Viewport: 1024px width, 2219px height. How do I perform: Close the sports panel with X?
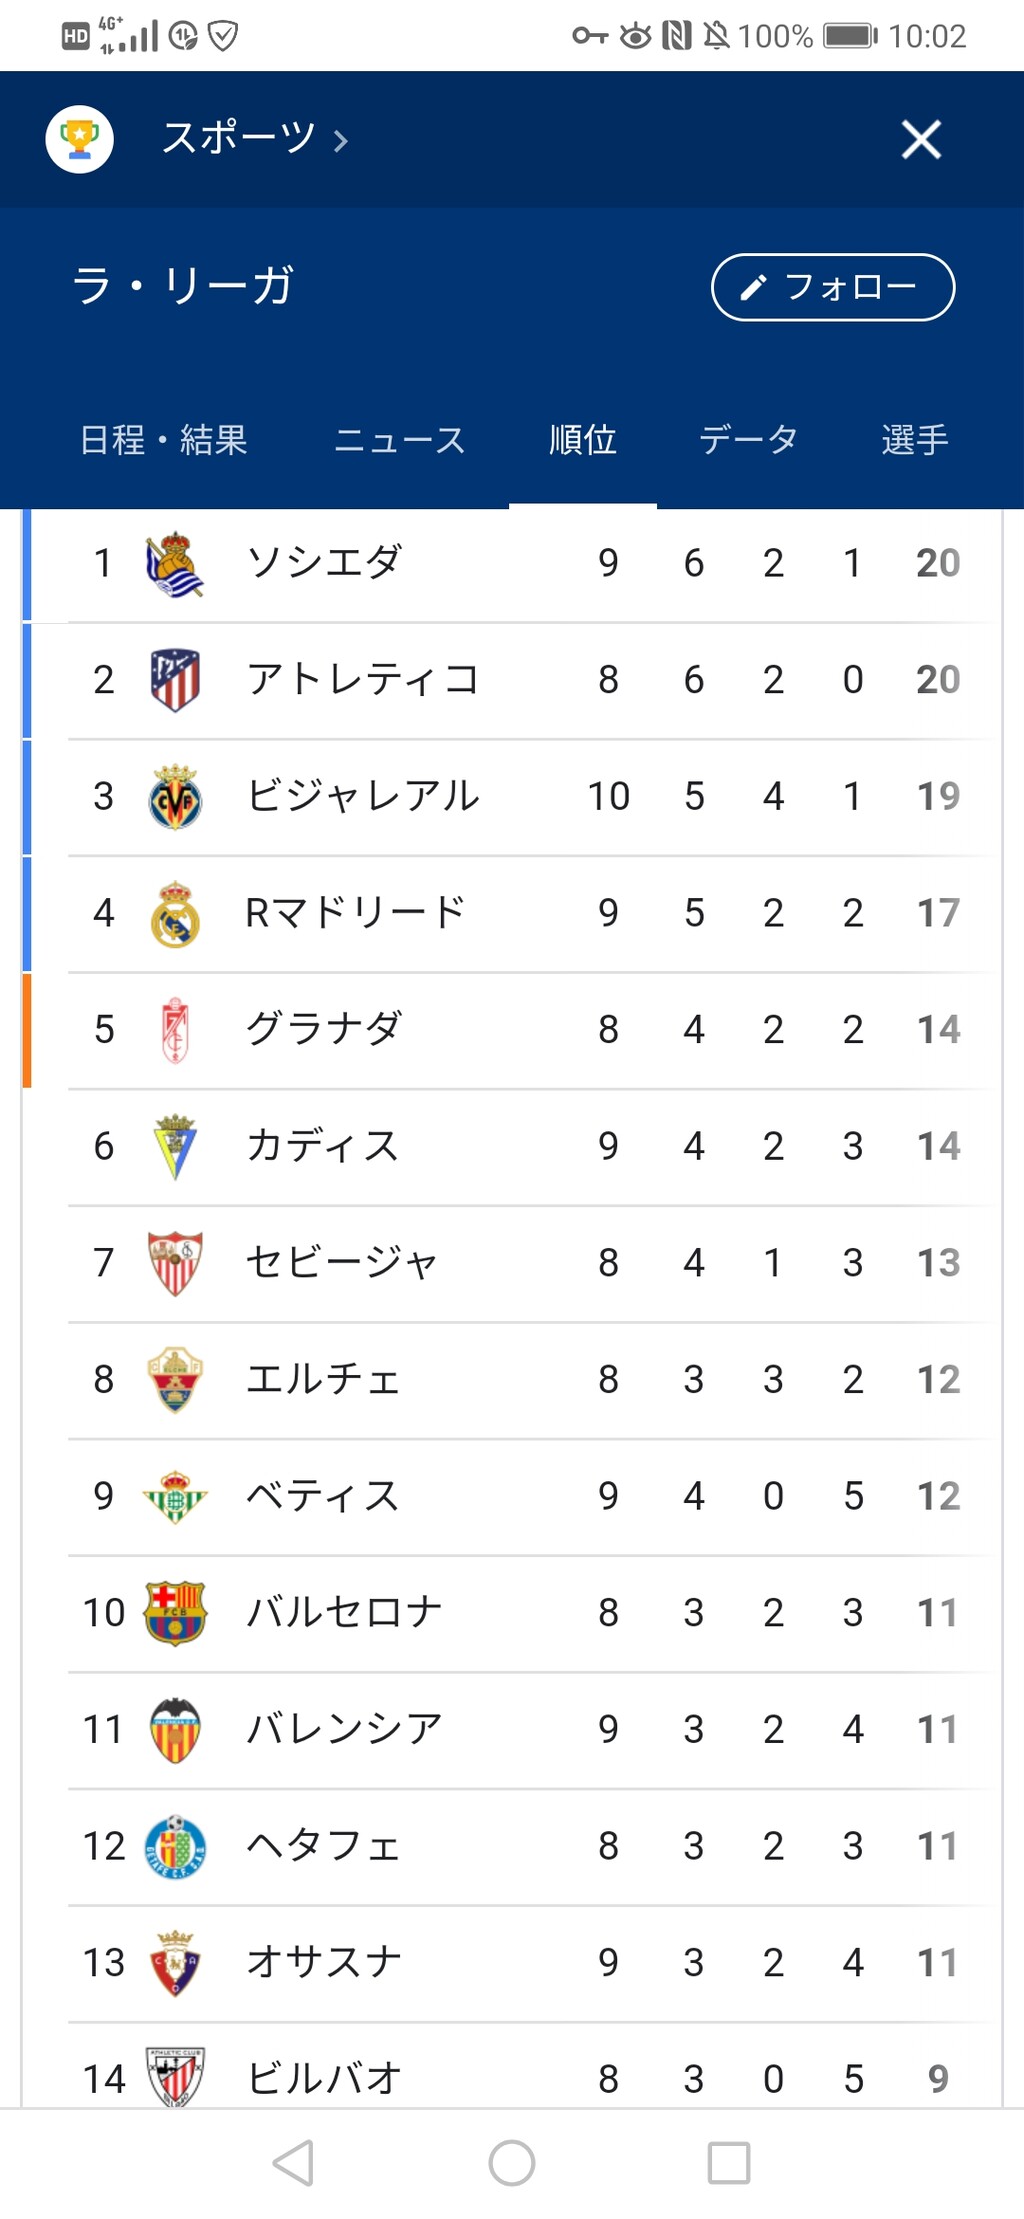920,139
